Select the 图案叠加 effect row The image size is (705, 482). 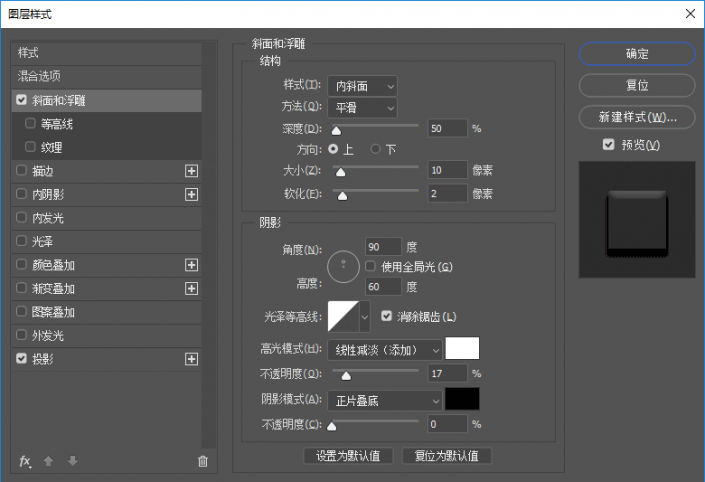point(107,312)
